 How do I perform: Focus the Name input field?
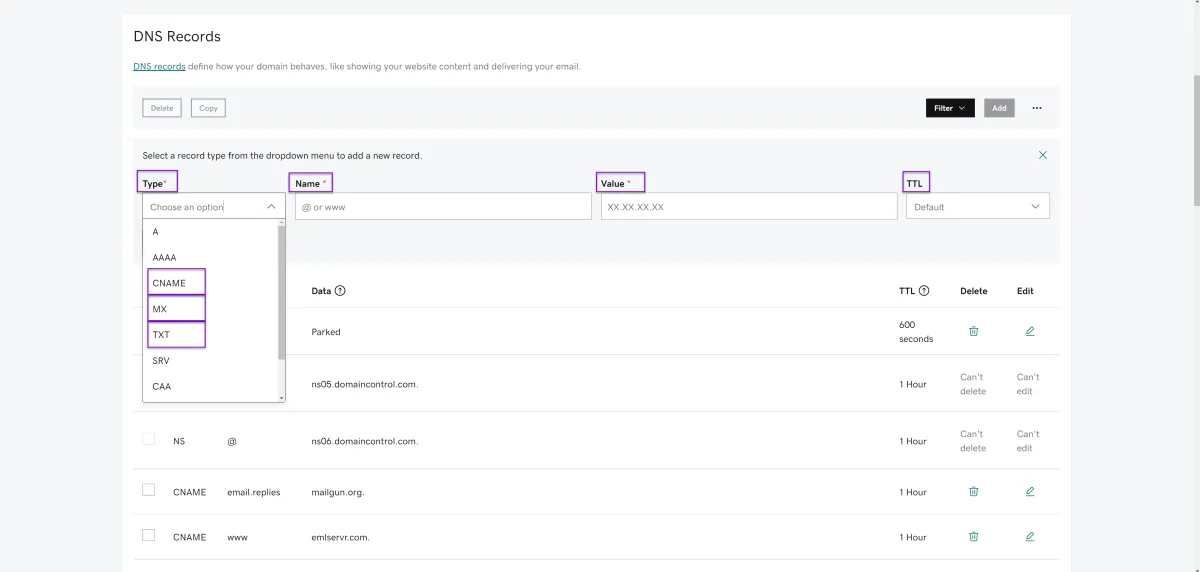pos(443,206)
